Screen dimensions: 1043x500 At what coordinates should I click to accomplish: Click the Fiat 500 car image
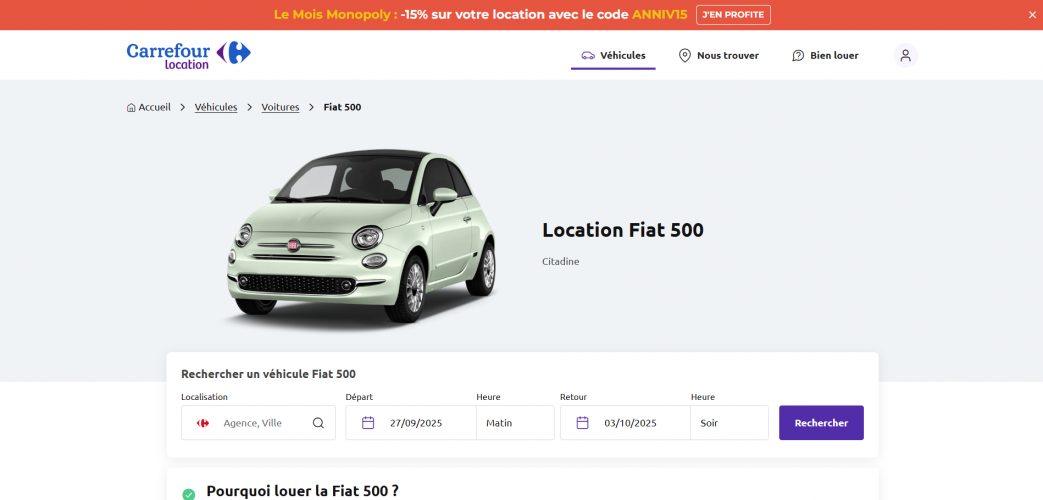pos(361,236)
